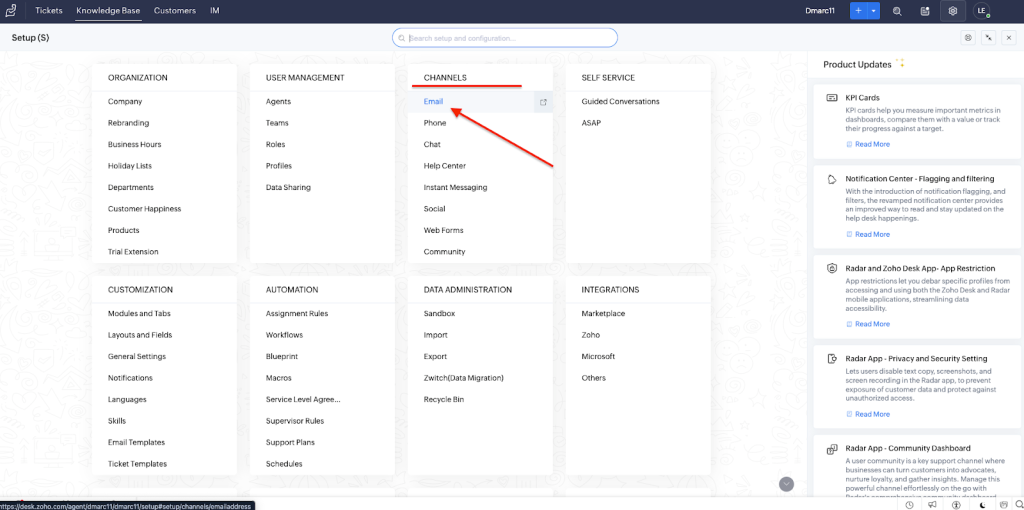Close the Setup page with X icon
The height and width of the screenshot is (510, 1024).
pos(1008,37)
